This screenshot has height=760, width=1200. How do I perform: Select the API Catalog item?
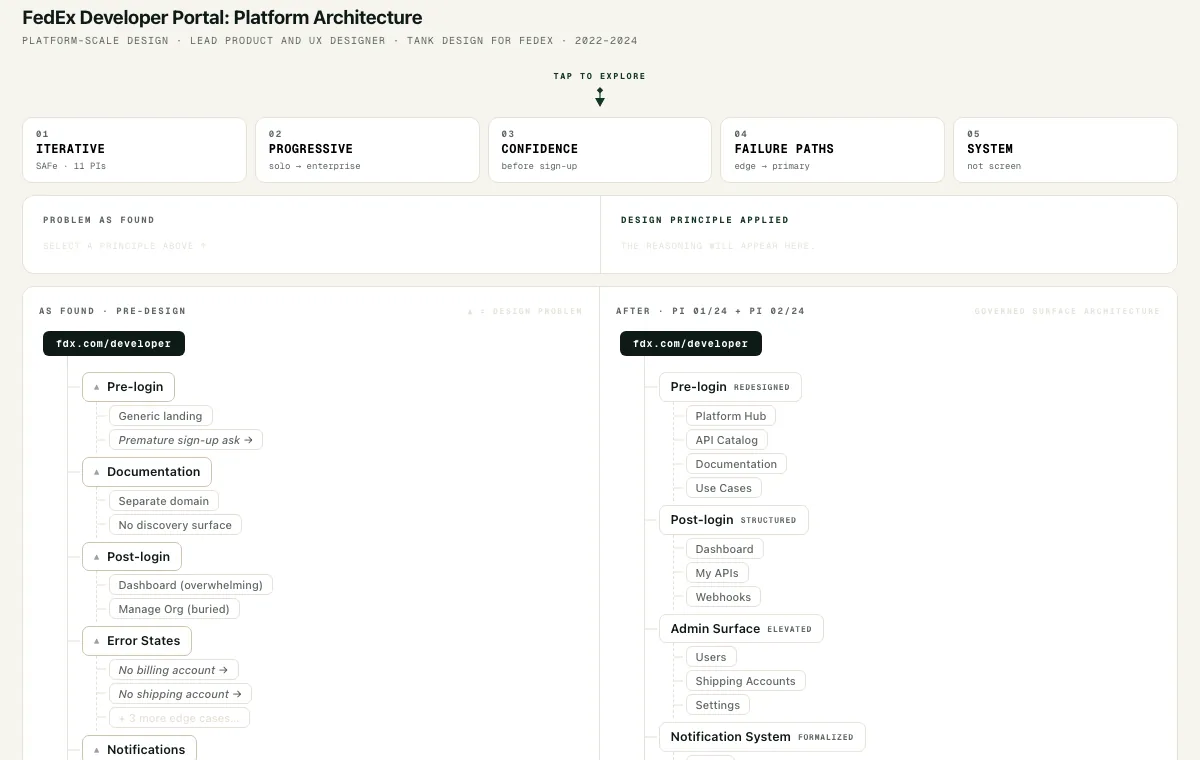tap(727, 440)
